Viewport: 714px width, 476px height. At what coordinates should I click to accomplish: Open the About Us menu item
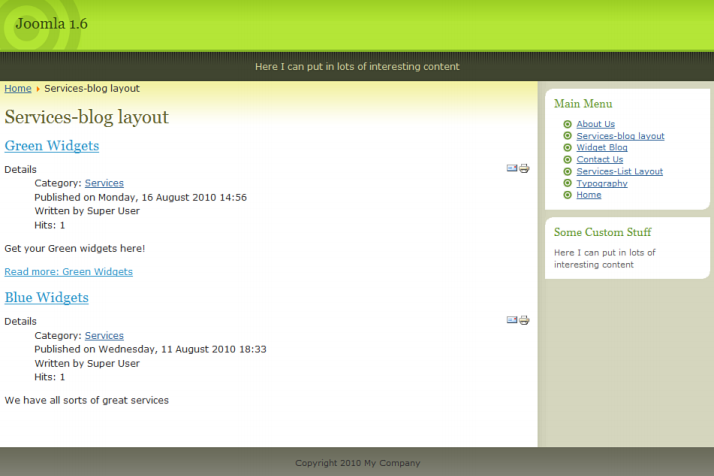[x=595, y=124]
